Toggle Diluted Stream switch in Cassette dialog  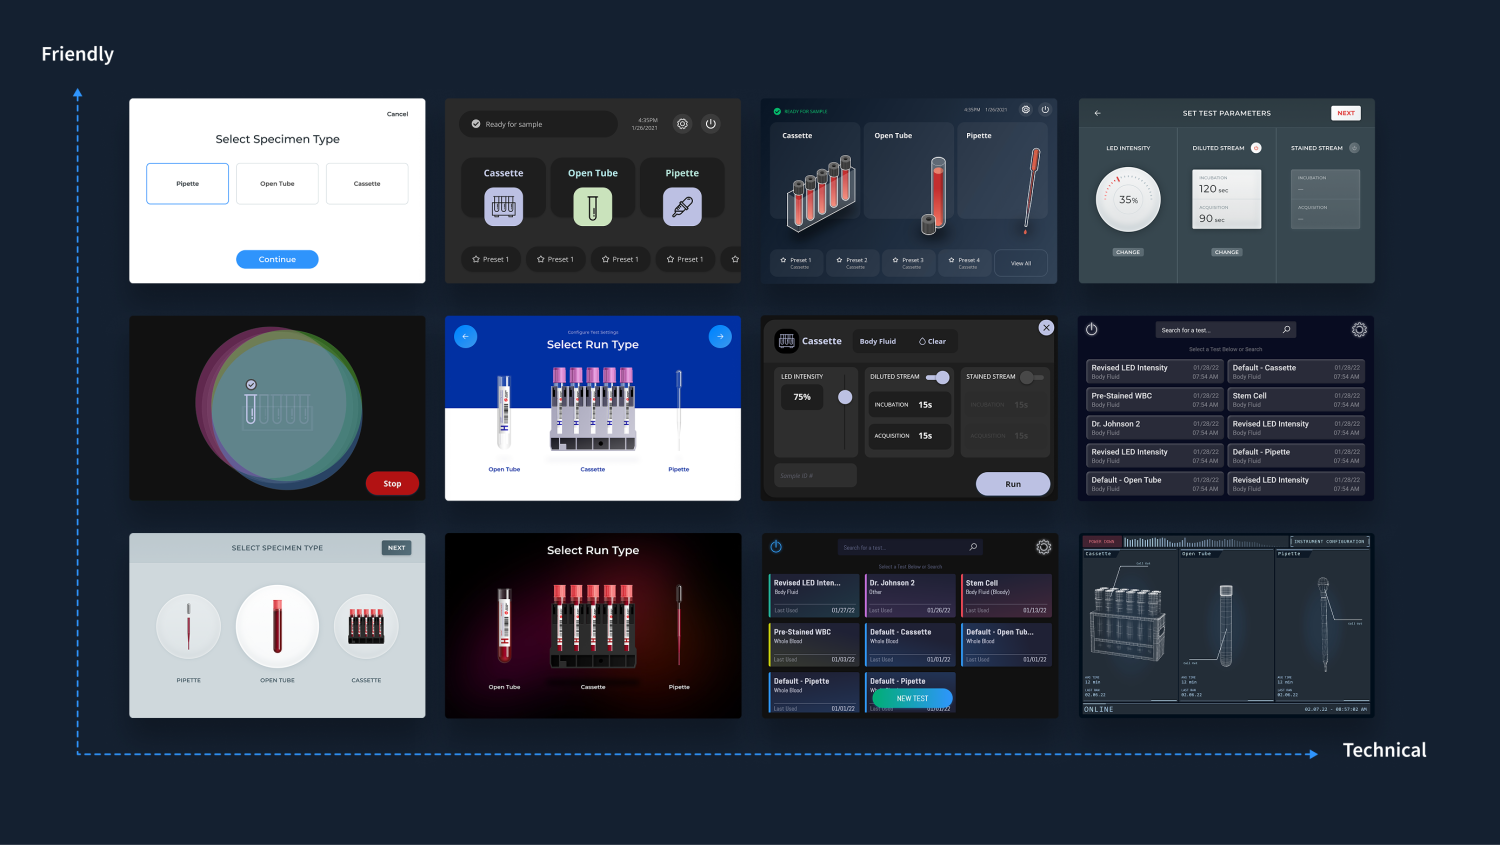[938, 377]
